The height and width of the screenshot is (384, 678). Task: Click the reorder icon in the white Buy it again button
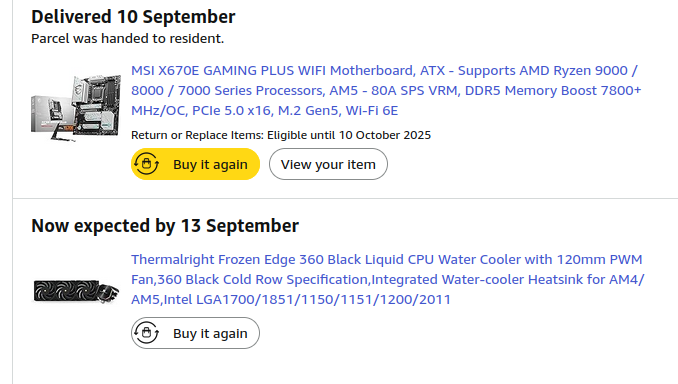click(146, 333)
